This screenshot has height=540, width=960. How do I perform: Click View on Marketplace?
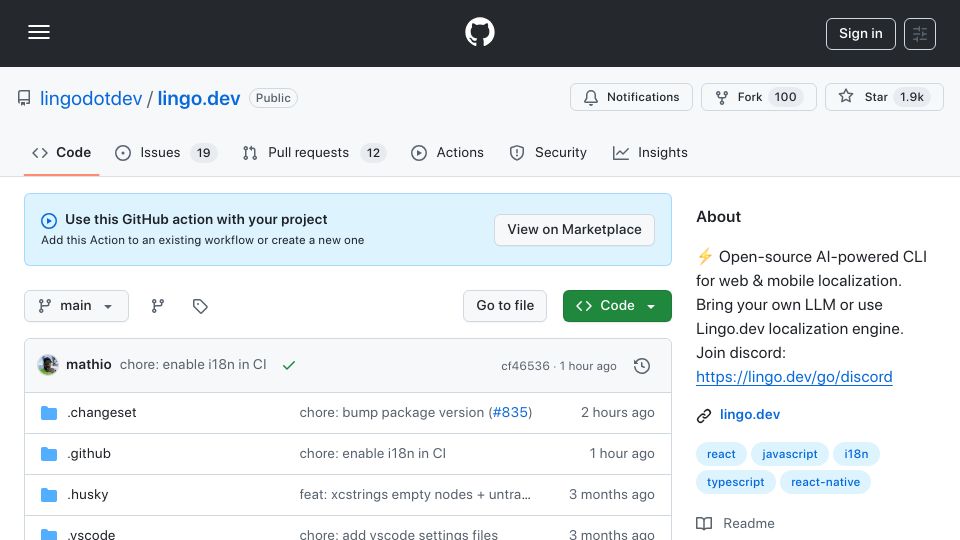click(574, 230)
